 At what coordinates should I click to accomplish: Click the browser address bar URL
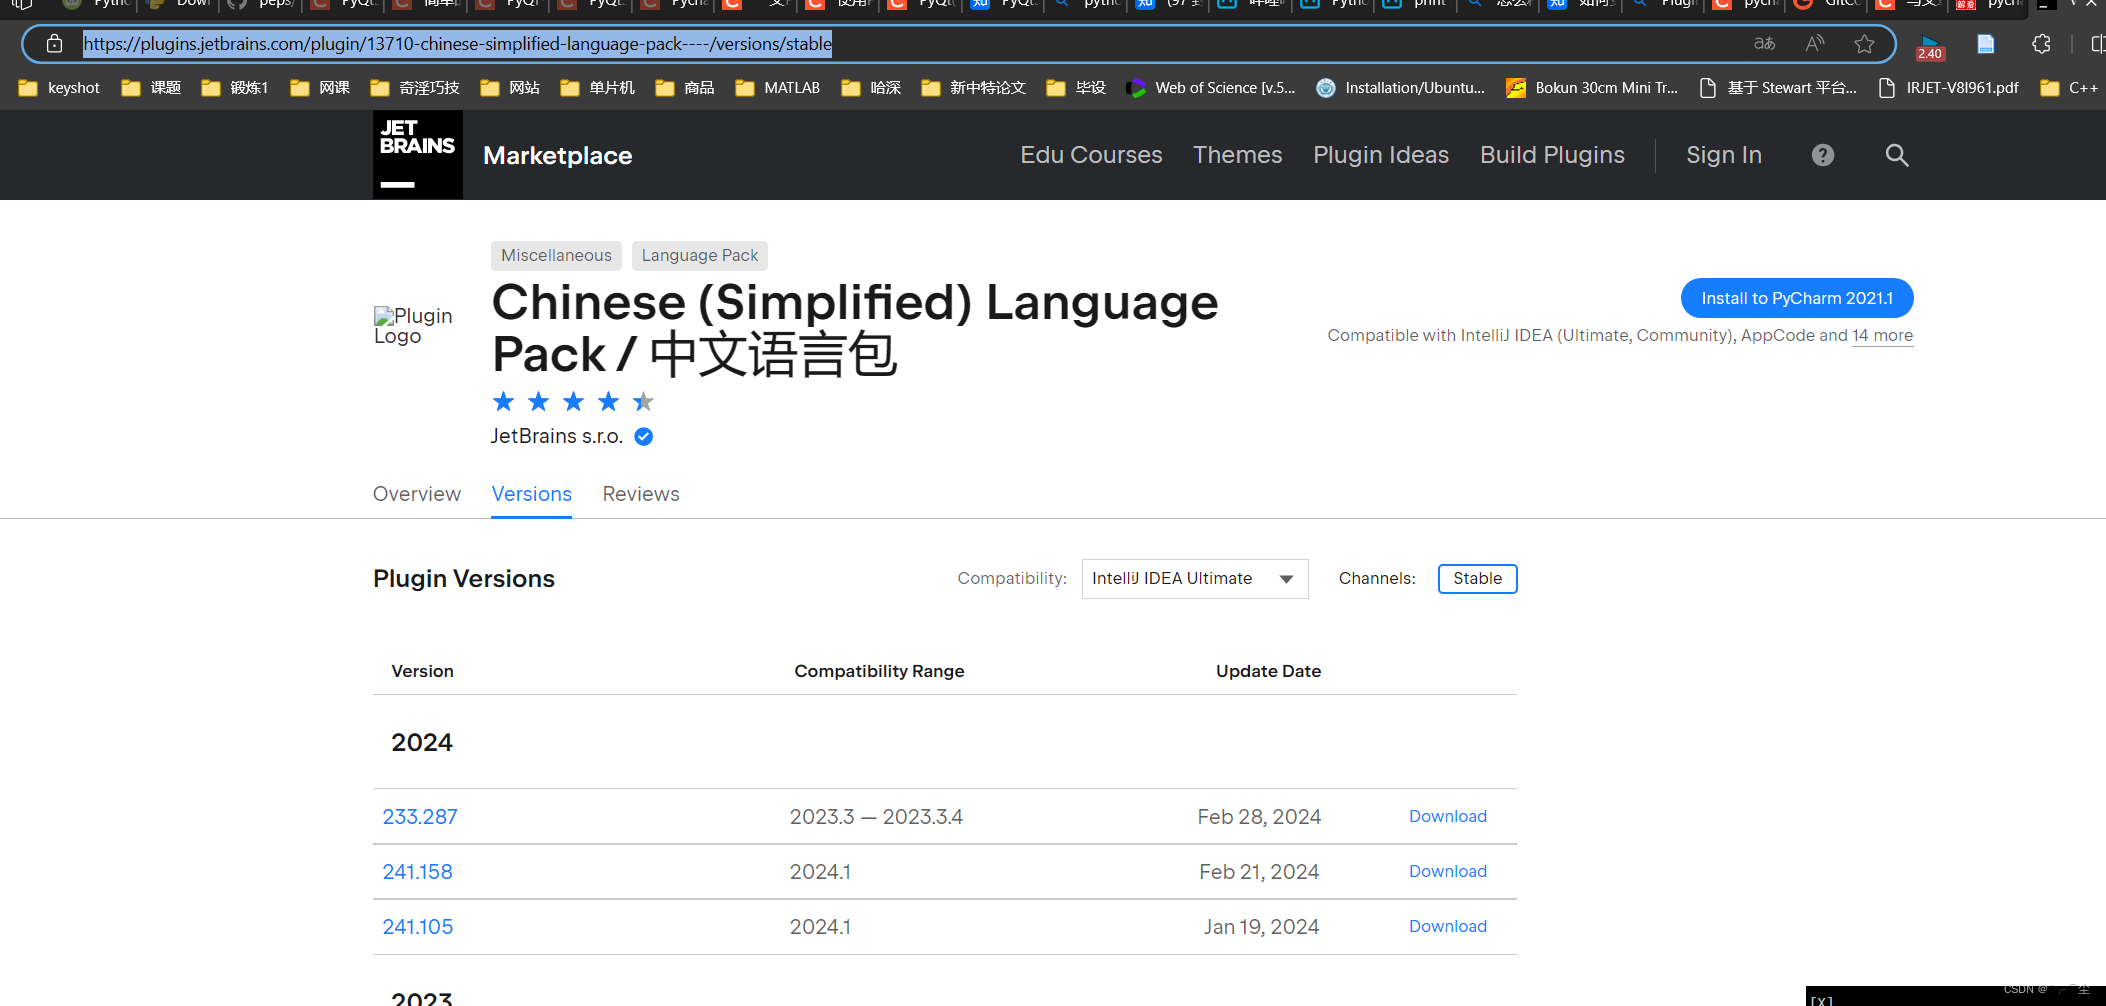[x=458, y=44]
